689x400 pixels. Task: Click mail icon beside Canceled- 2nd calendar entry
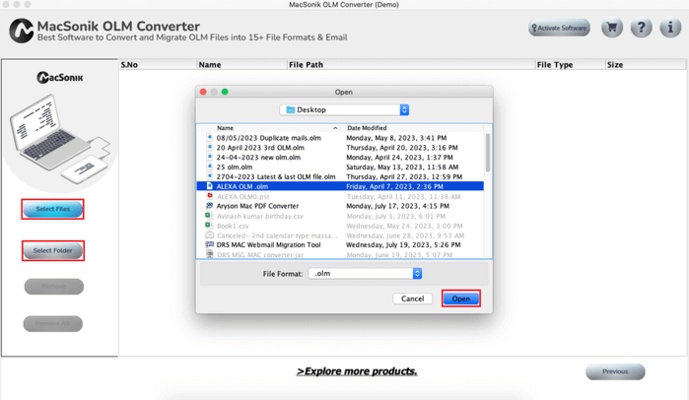pos(210,235)
